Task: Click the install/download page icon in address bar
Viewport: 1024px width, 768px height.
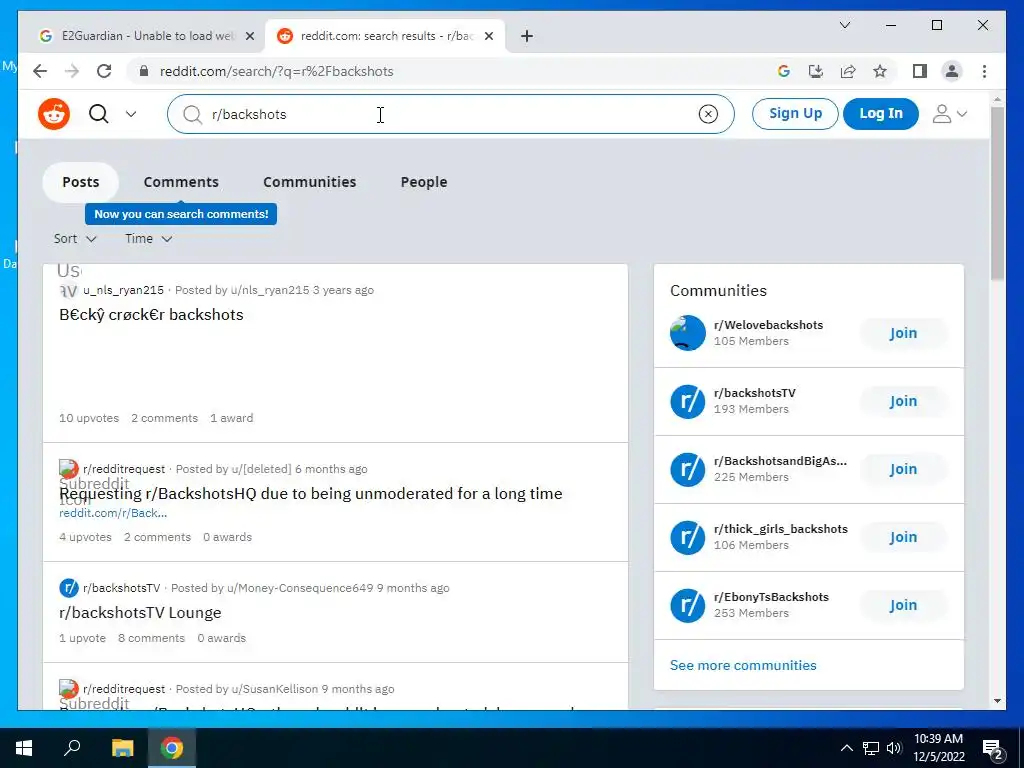Action: 816,71
